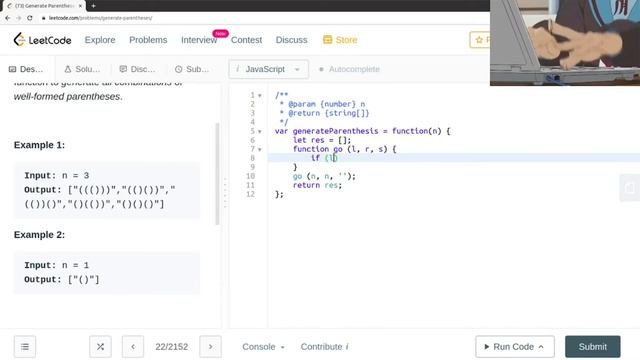Click the LeetCode logo

[42, 40]
